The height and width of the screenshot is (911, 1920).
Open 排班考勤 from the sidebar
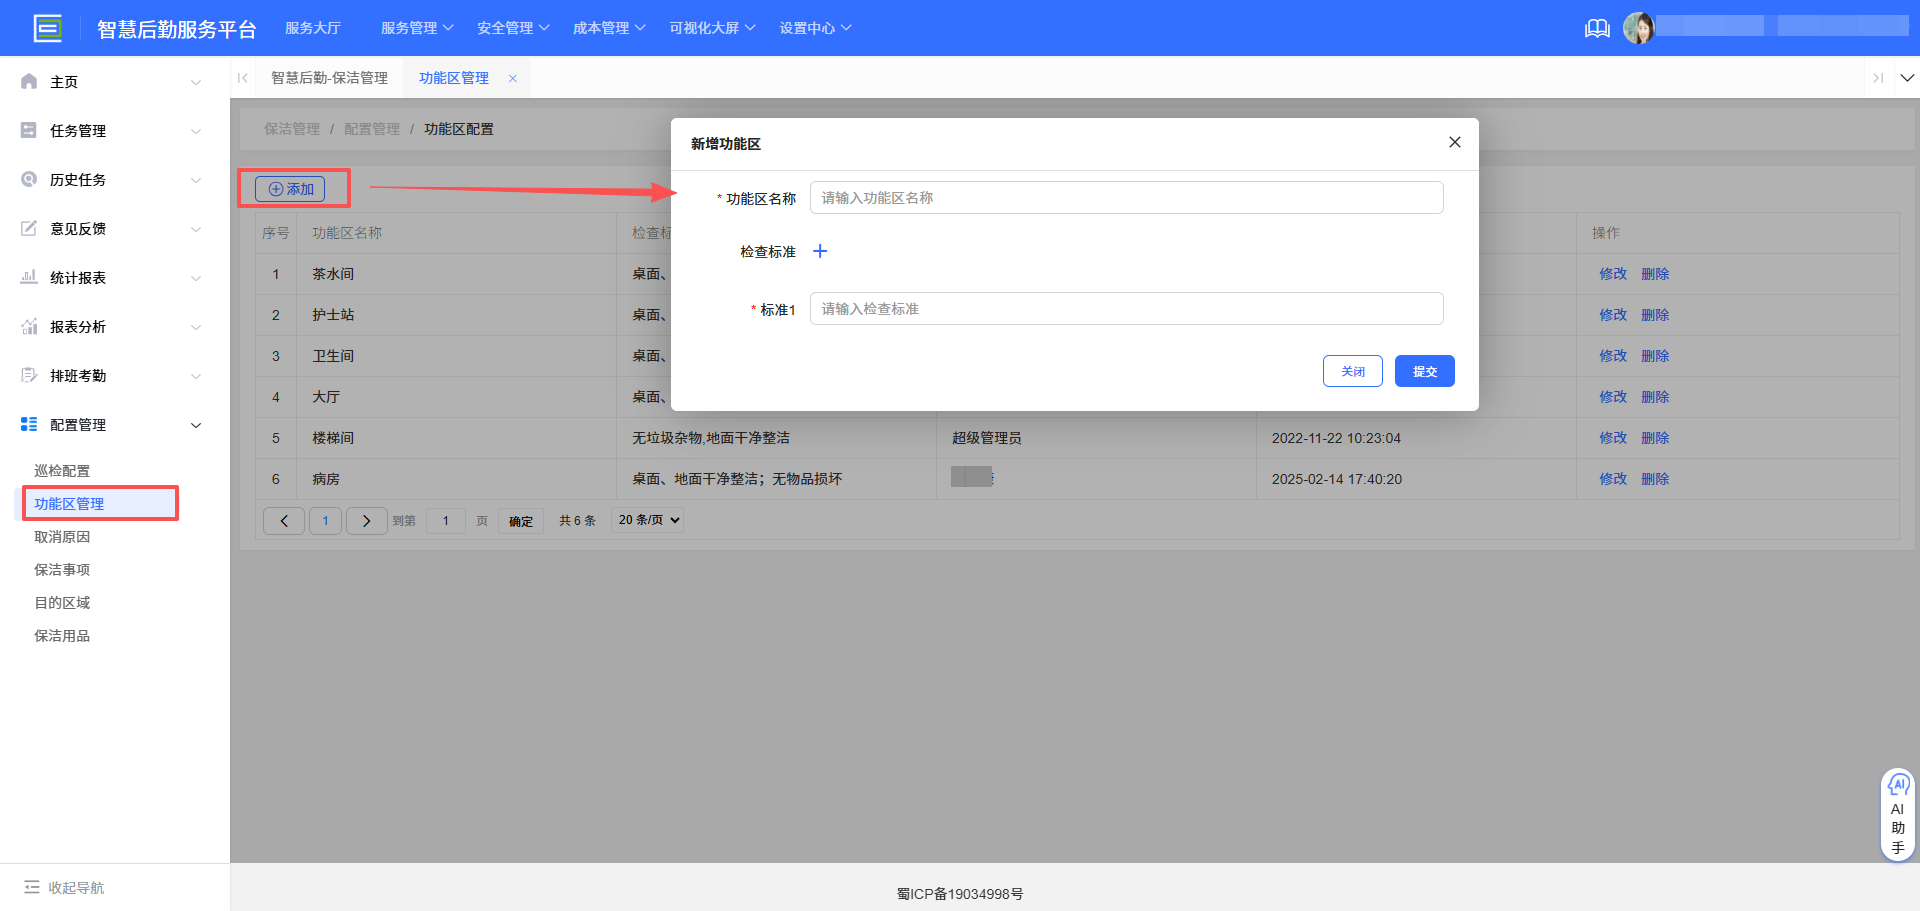[x=78, y=375]
